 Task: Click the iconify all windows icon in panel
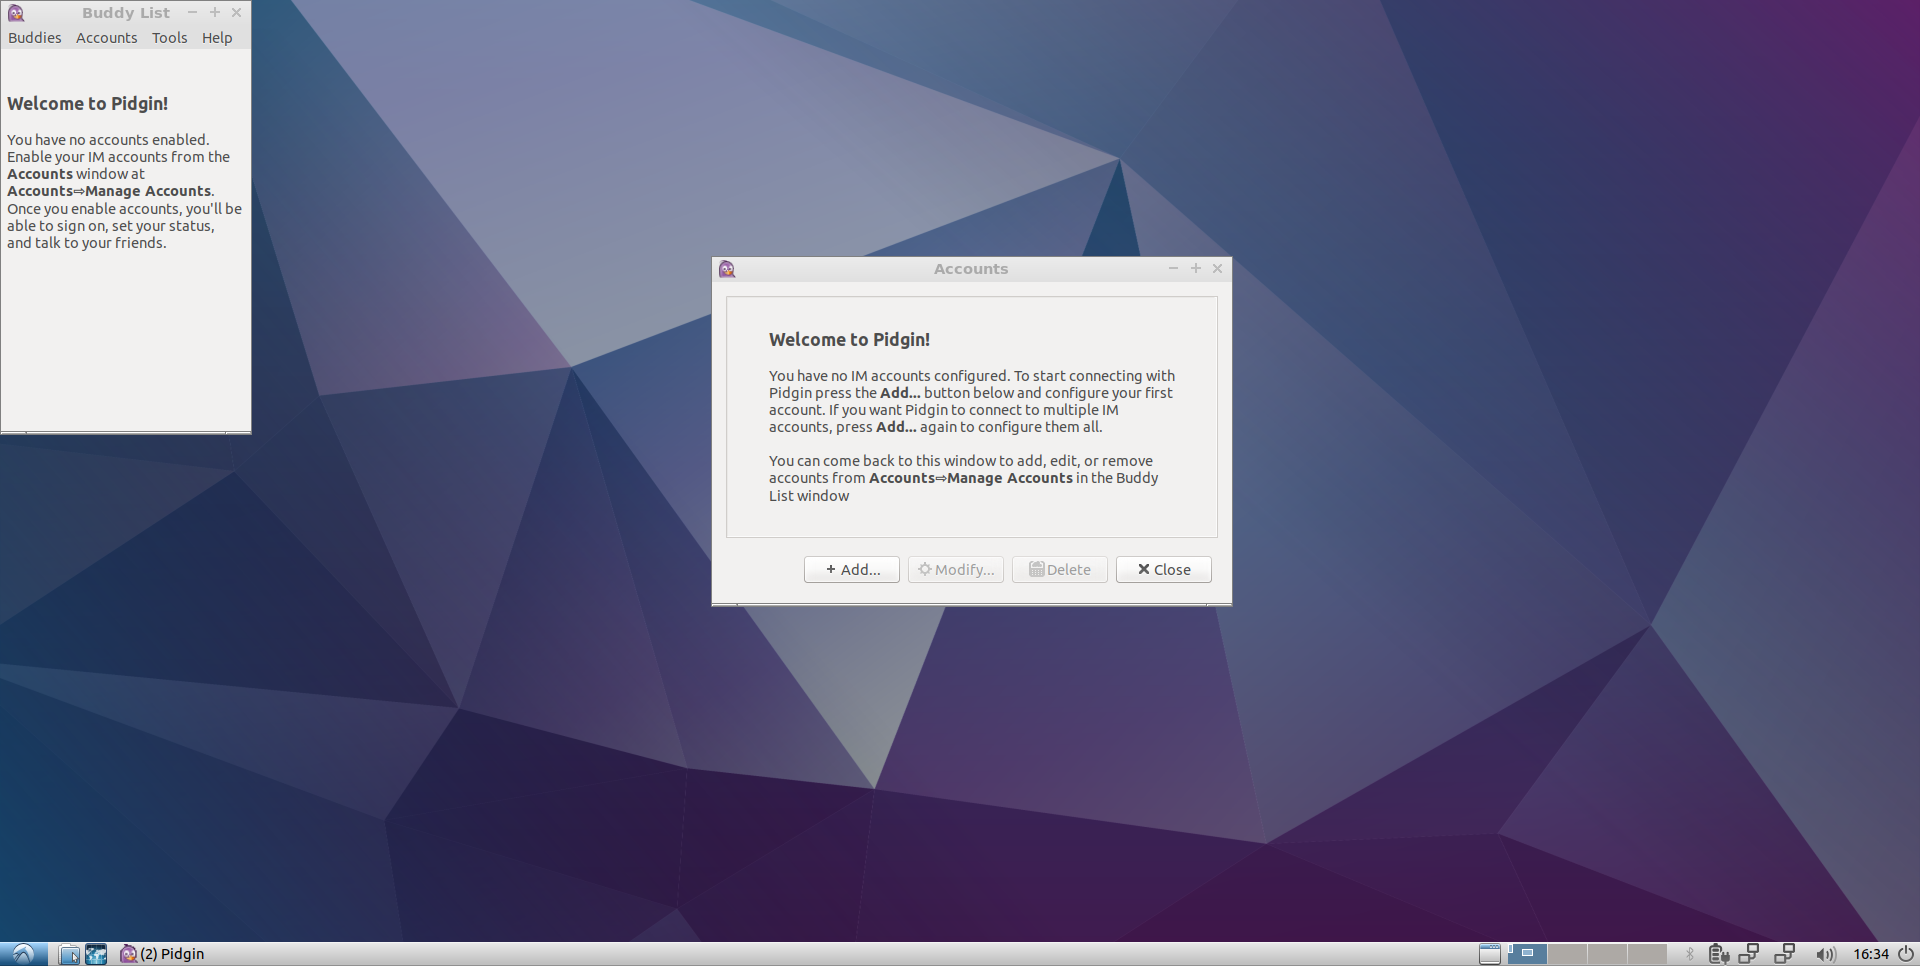(x=1490, y=954)
